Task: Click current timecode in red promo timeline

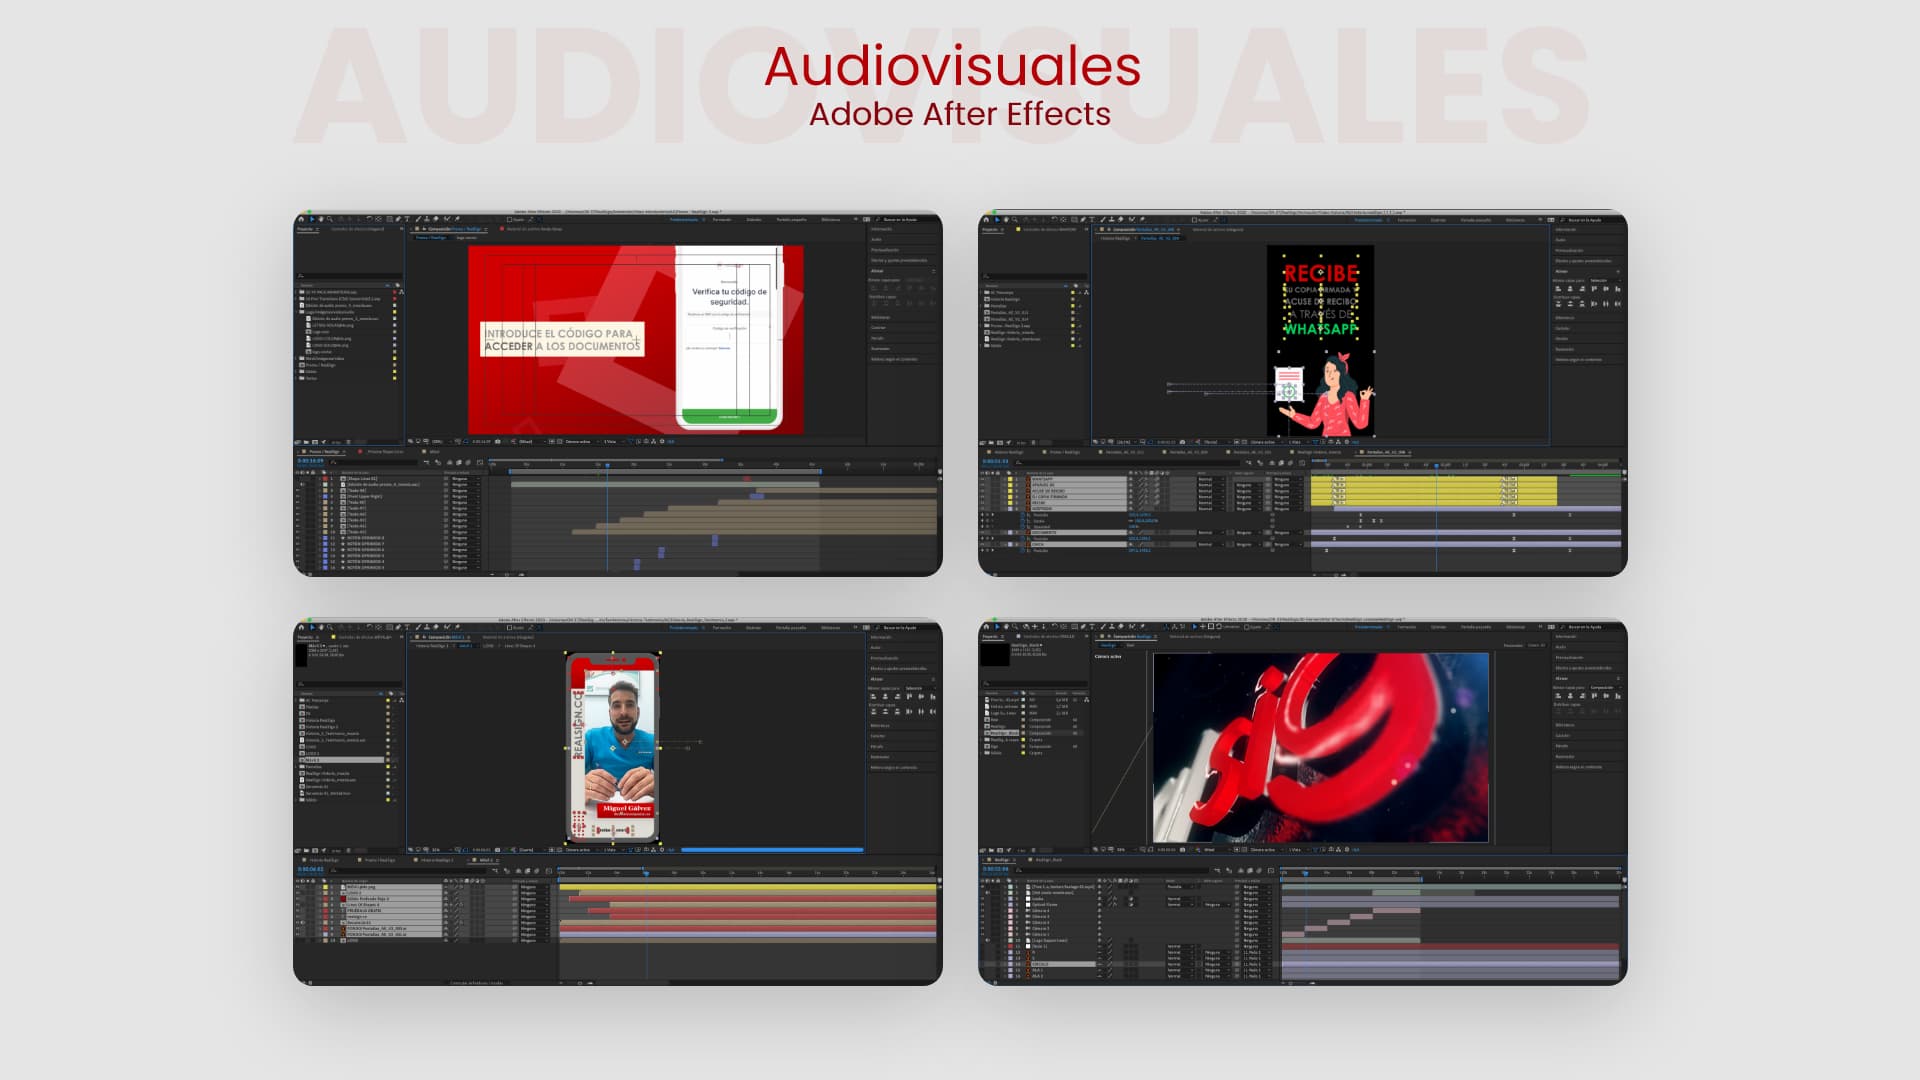Action: point(310,461)
